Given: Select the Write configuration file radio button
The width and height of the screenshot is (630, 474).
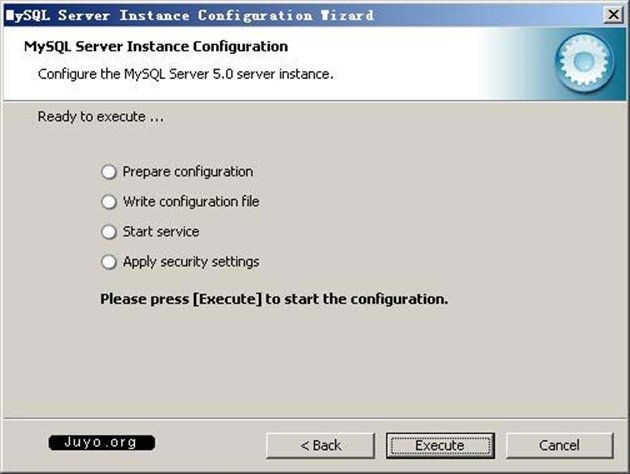Looking at the screenshot, I should point(109,202).
